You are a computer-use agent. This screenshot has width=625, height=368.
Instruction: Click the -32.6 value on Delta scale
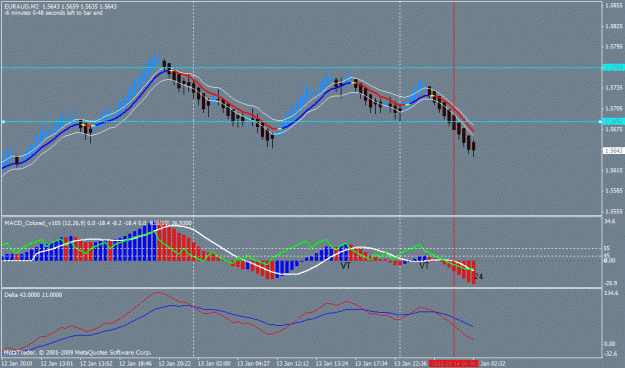(x=611, y=353)
